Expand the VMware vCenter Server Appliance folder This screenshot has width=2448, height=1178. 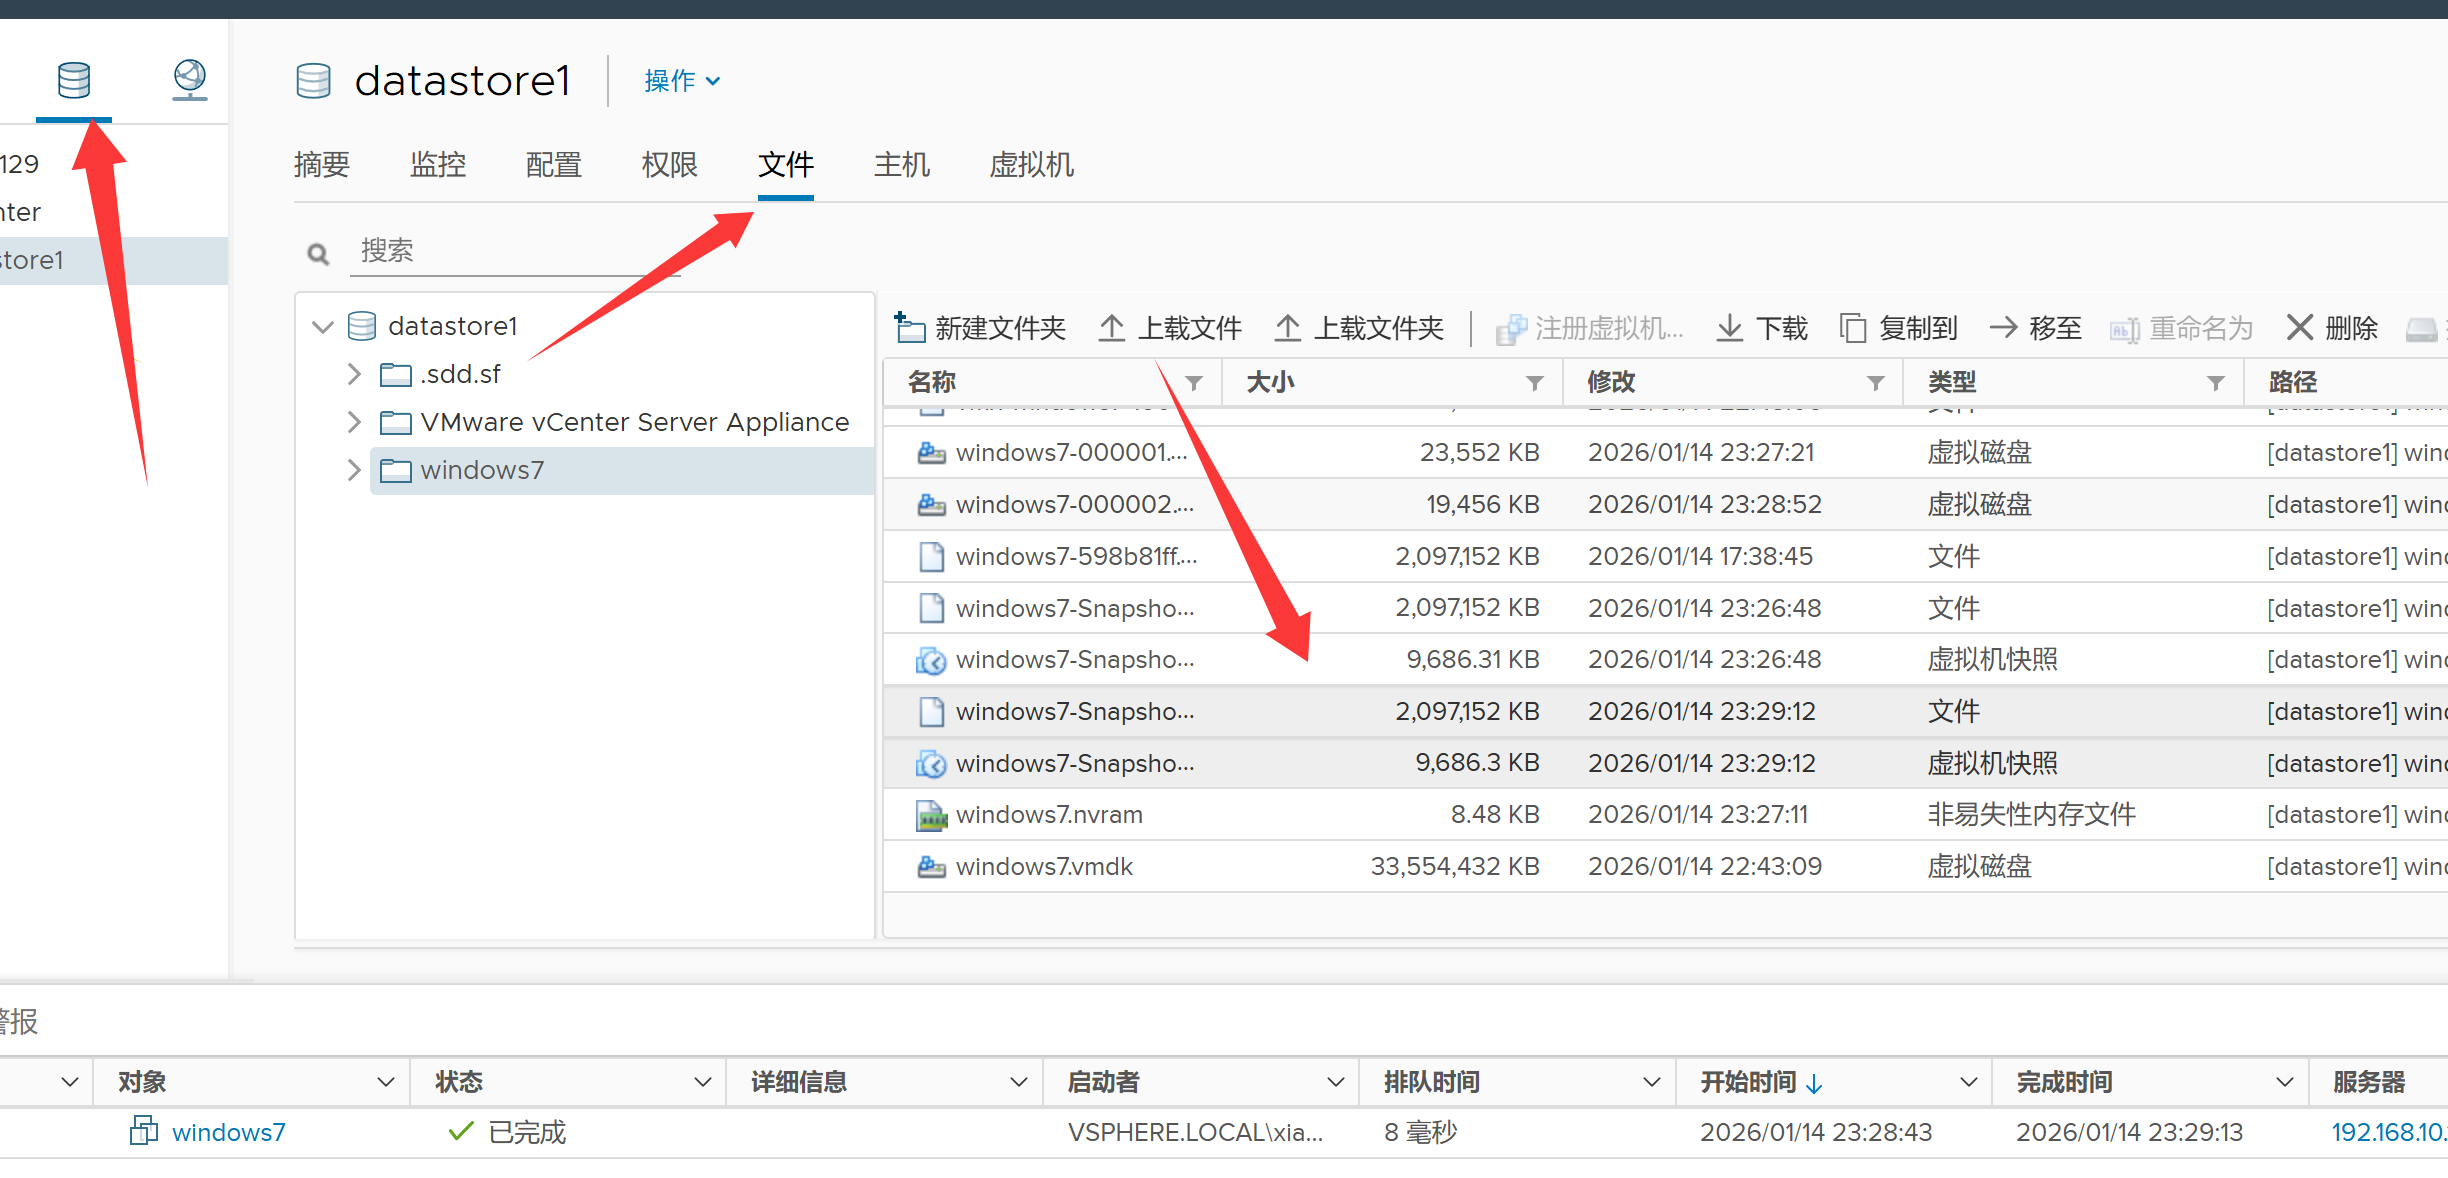(x=354, y=422)
